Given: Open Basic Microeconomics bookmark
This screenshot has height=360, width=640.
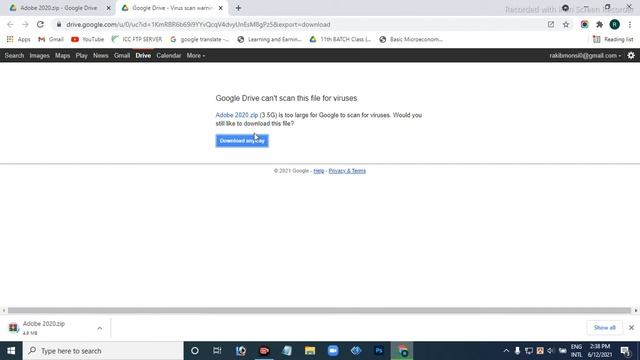Looking at the screenshot, I should 411,39.
